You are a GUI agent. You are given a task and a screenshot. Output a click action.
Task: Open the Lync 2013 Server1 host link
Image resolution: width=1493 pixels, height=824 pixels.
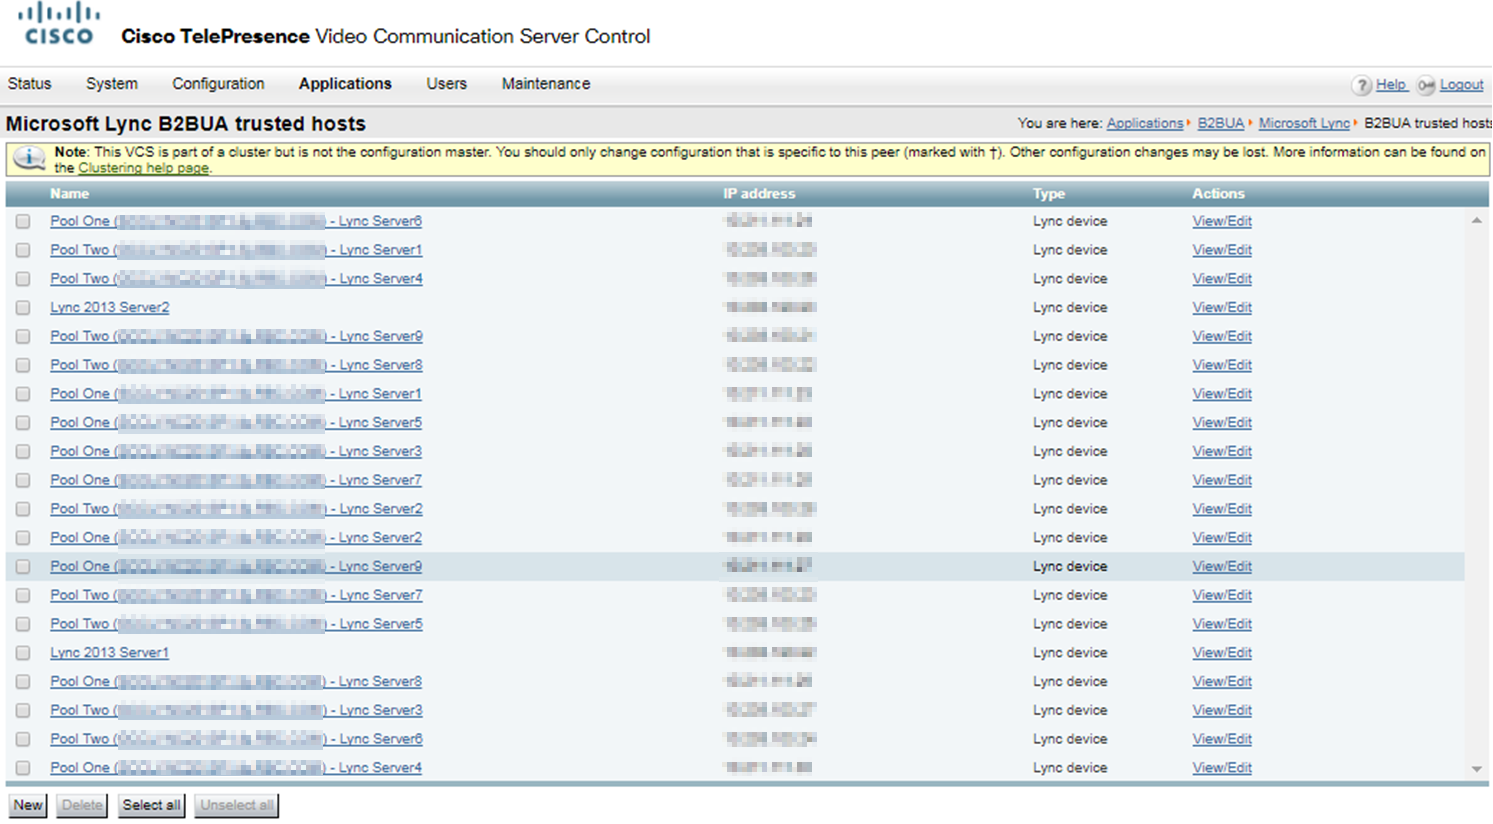coord(110,652)
